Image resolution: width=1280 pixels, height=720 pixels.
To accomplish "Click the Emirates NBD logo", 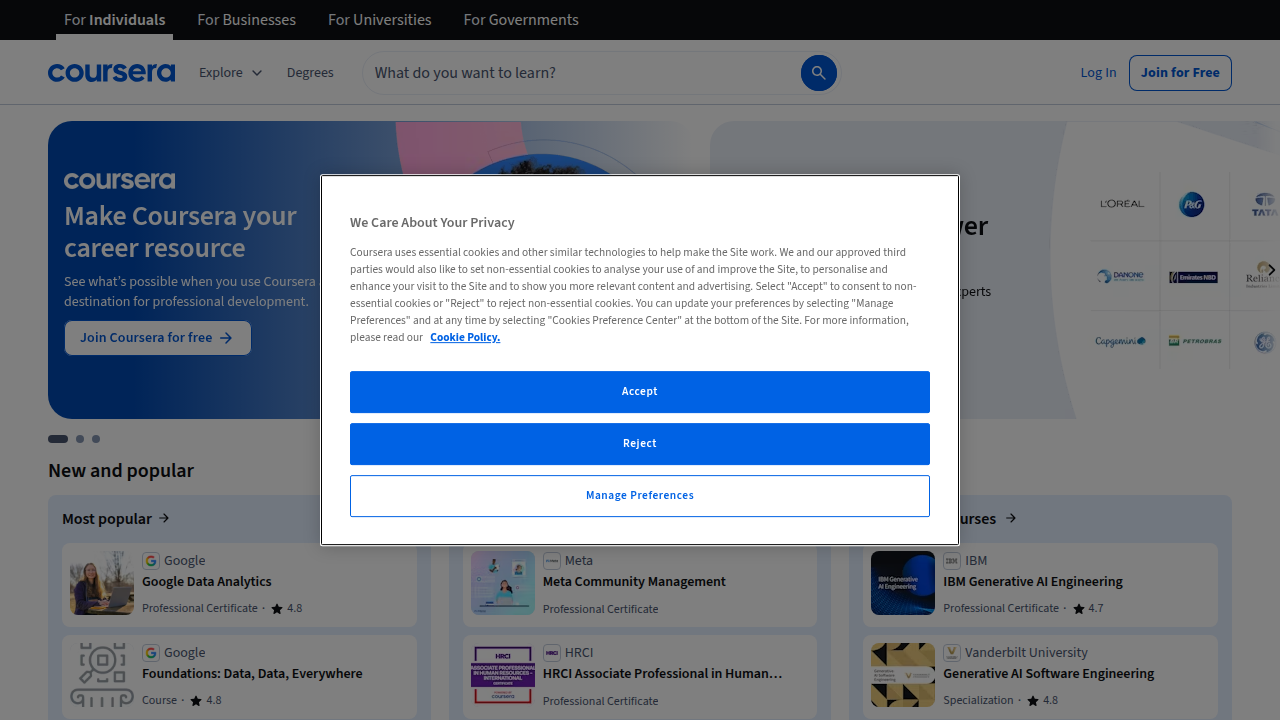I will tap(1193, 277).
